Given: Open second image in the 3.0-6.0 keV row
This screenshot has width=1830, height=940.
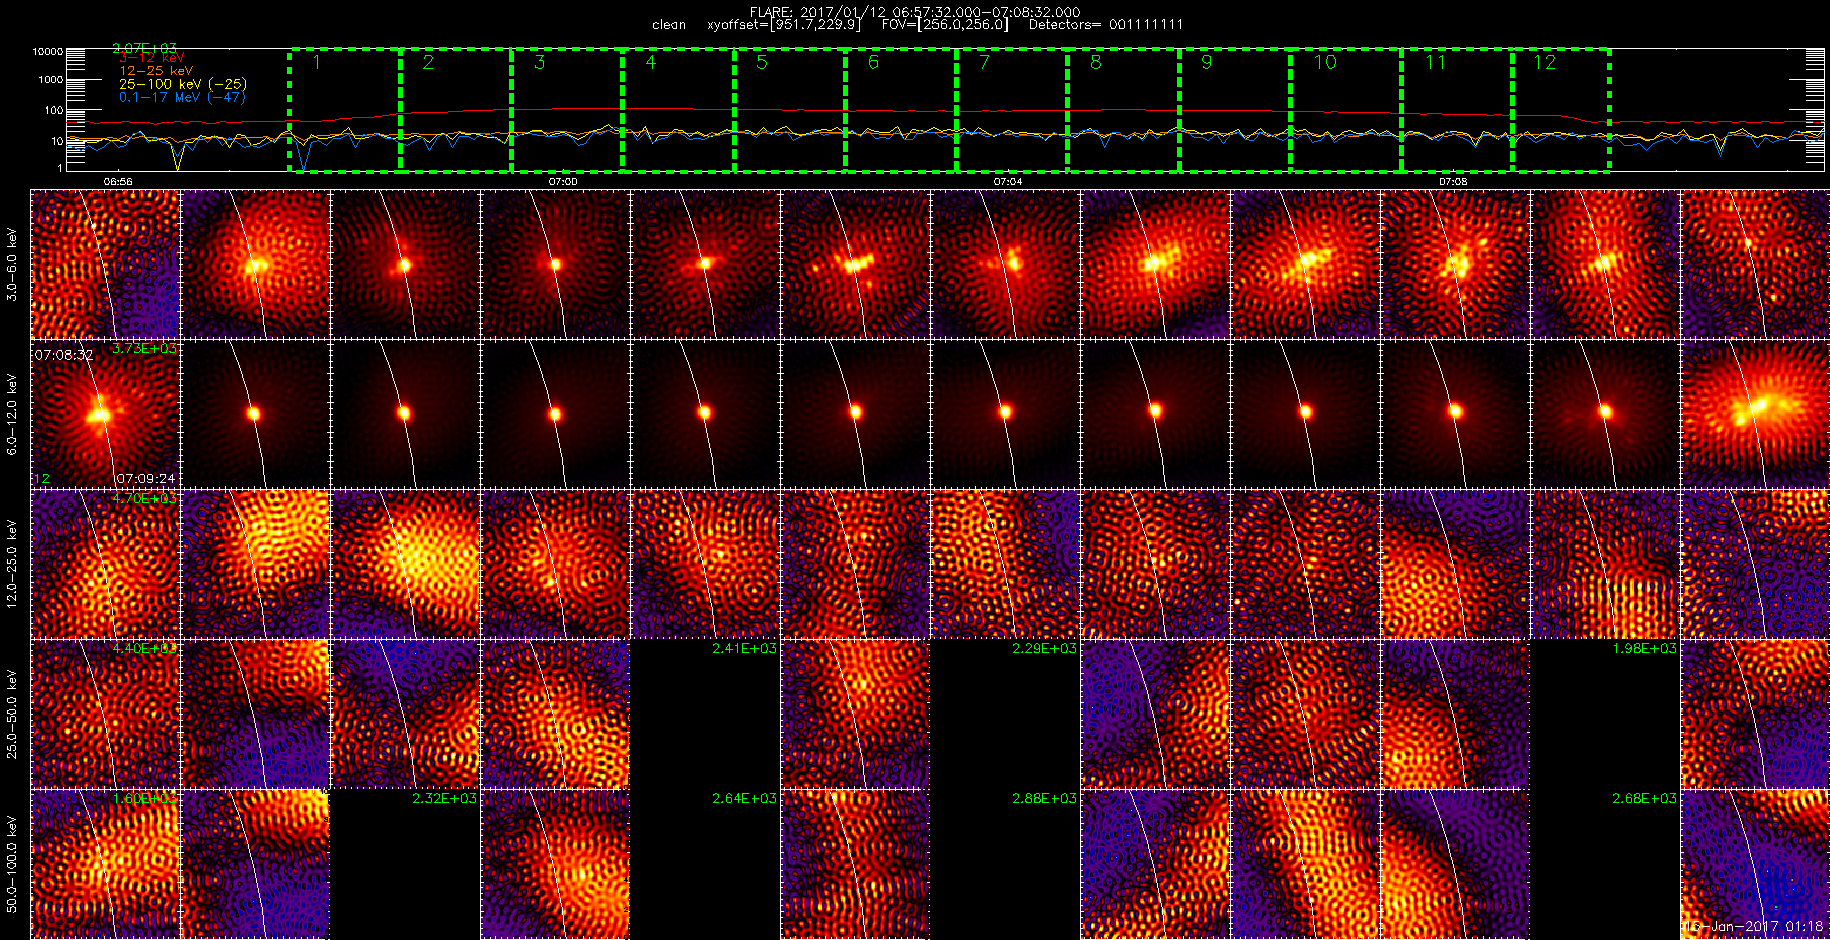Looking at the screenshot, I should 255,264.
